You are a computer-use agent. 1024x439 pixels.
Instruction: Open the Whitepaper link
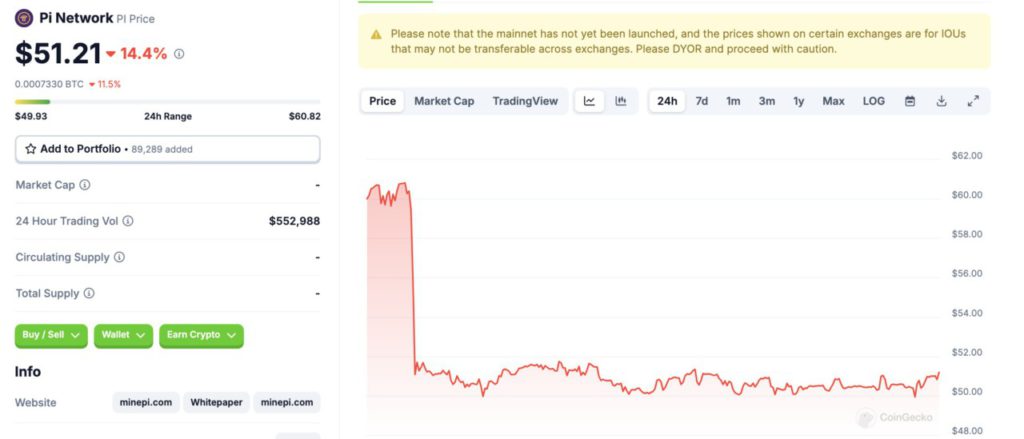(217, 403)
